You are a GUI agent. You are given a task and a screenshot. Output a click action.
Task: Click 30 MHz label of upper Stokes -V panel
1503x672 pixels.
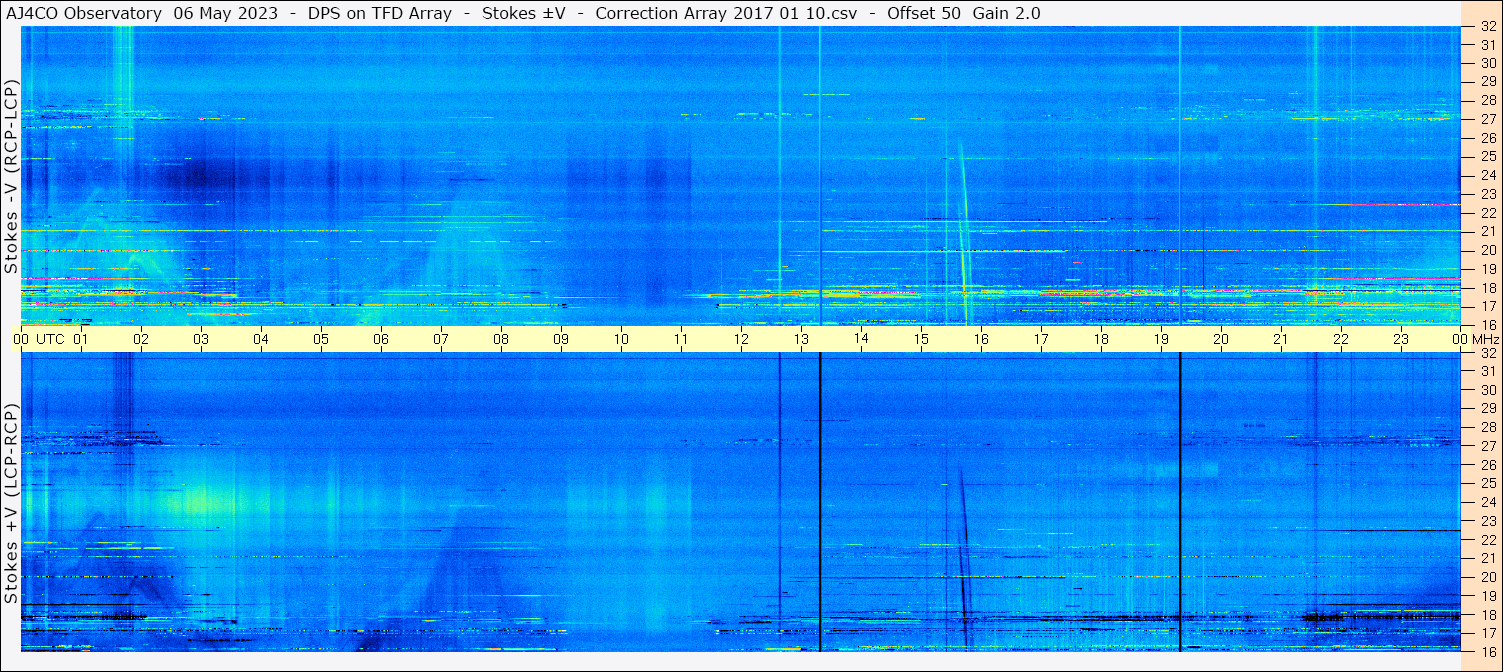[1487, 63]
